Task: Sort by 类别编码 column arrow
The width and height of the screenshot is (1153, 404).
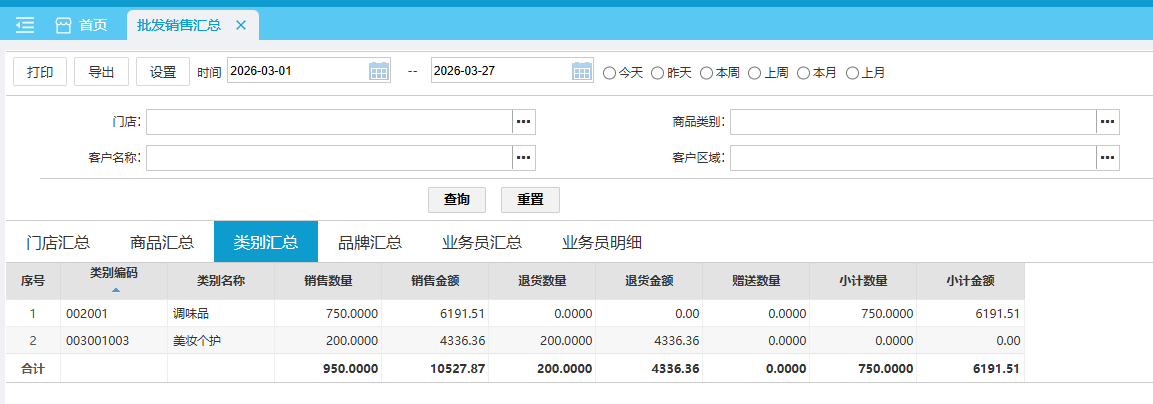Action: click(114, 290)
